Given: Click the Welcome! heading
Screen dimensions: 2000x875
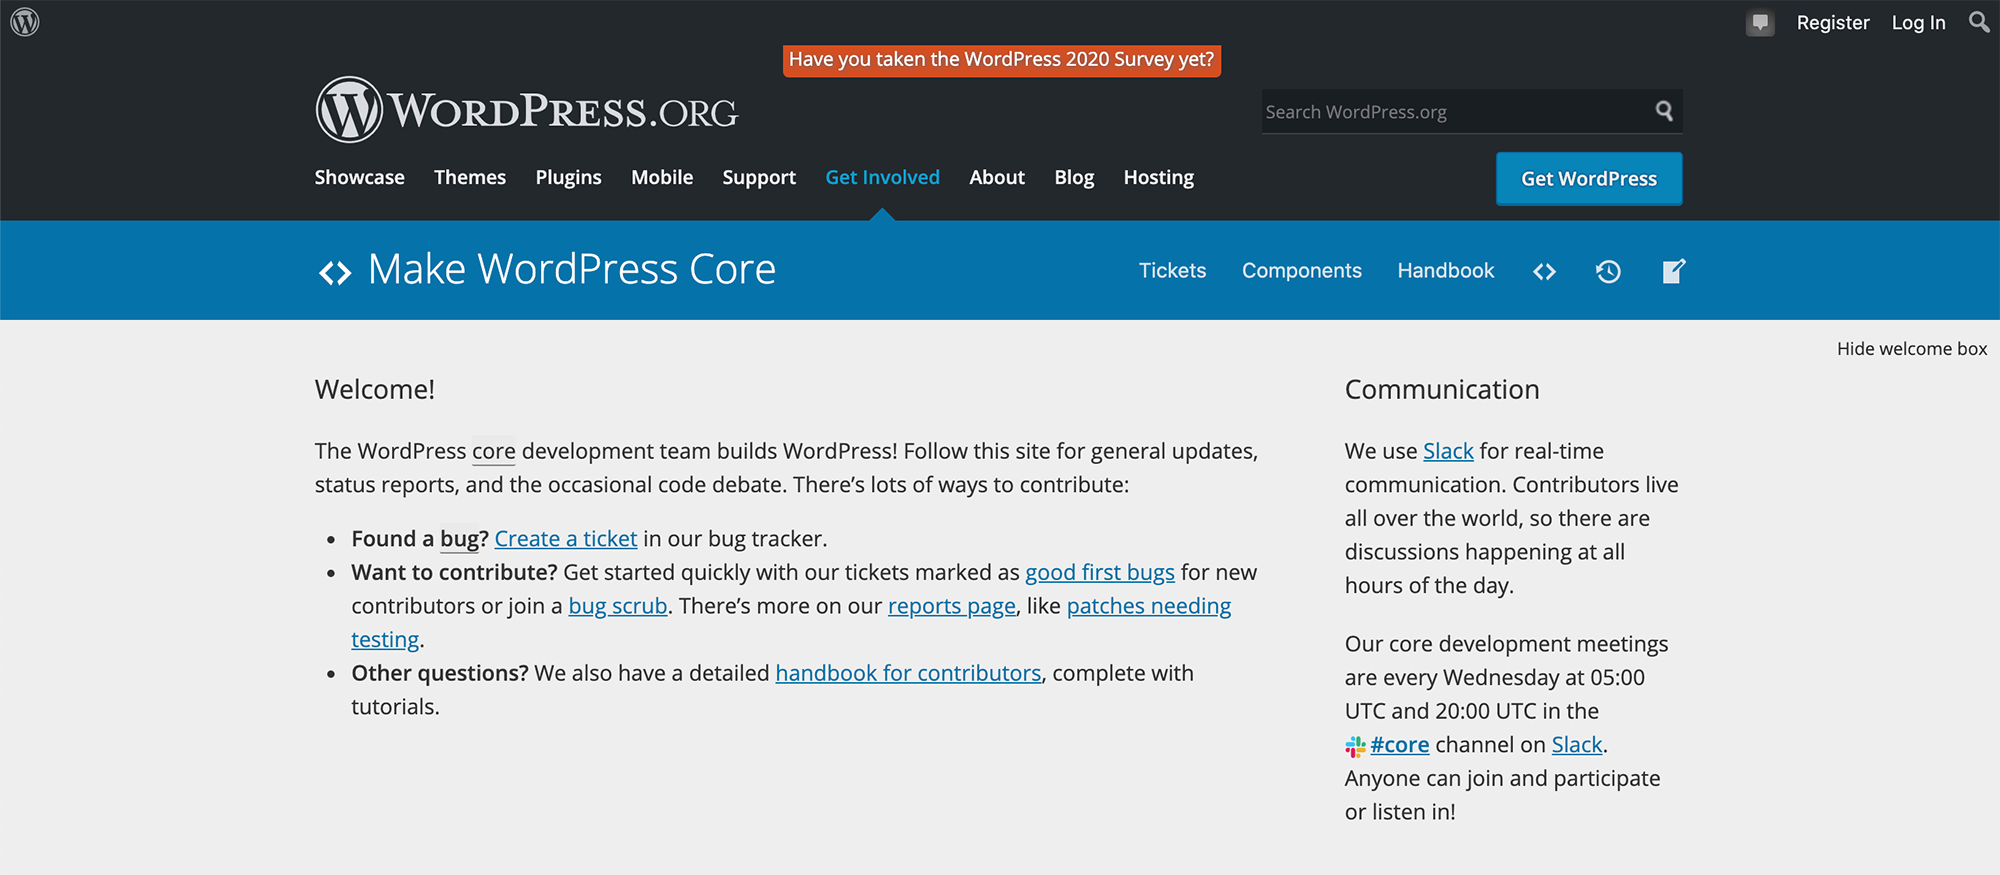Looking at the screenshot, I should click(x=375, y=389).
